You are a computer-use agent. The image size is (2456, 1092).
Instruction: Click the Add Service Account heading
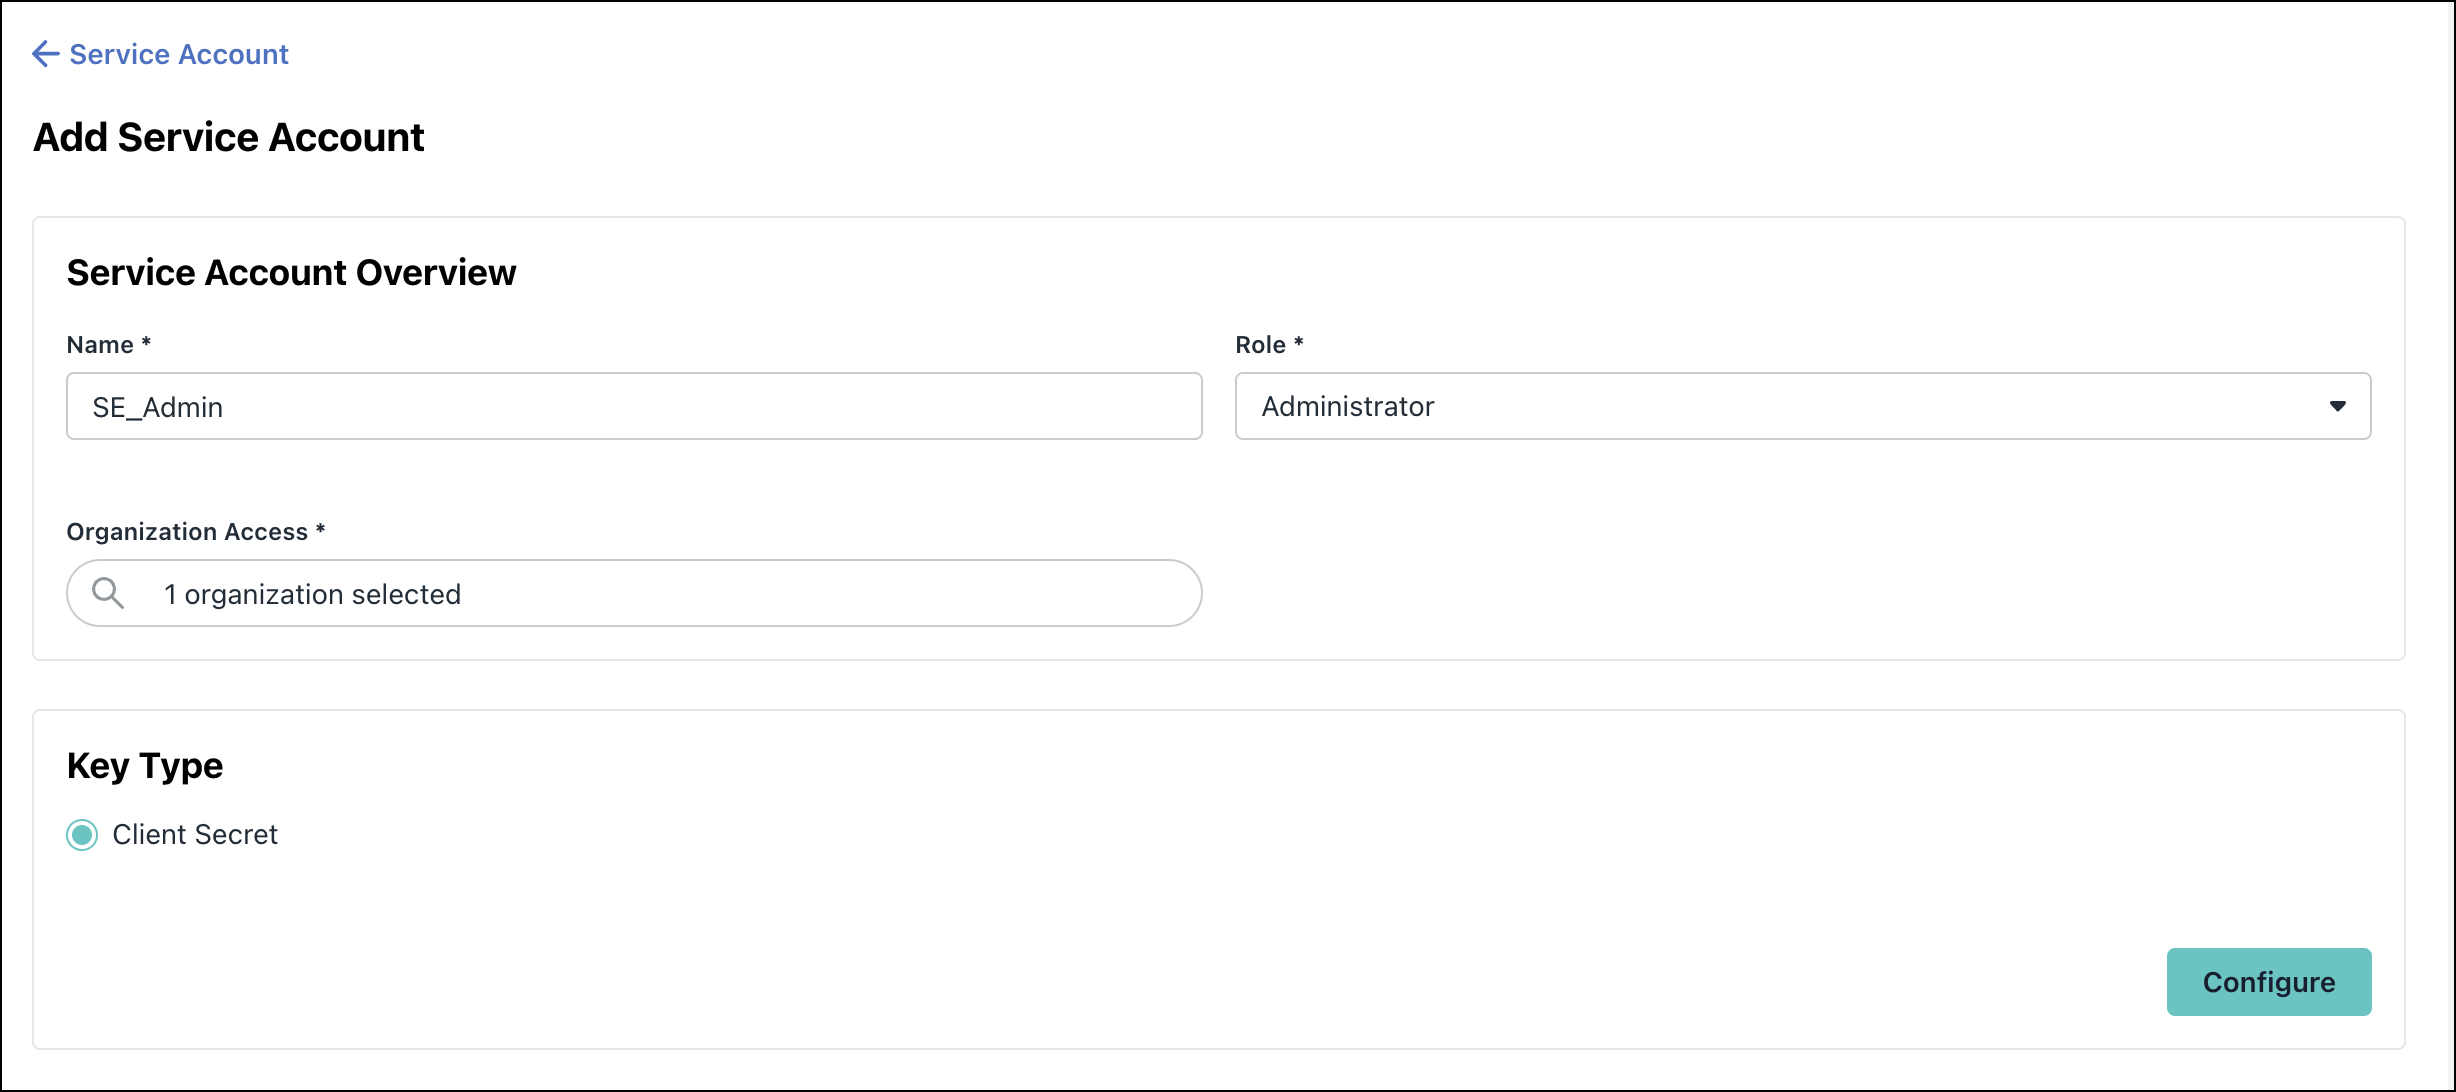point(229,137)
